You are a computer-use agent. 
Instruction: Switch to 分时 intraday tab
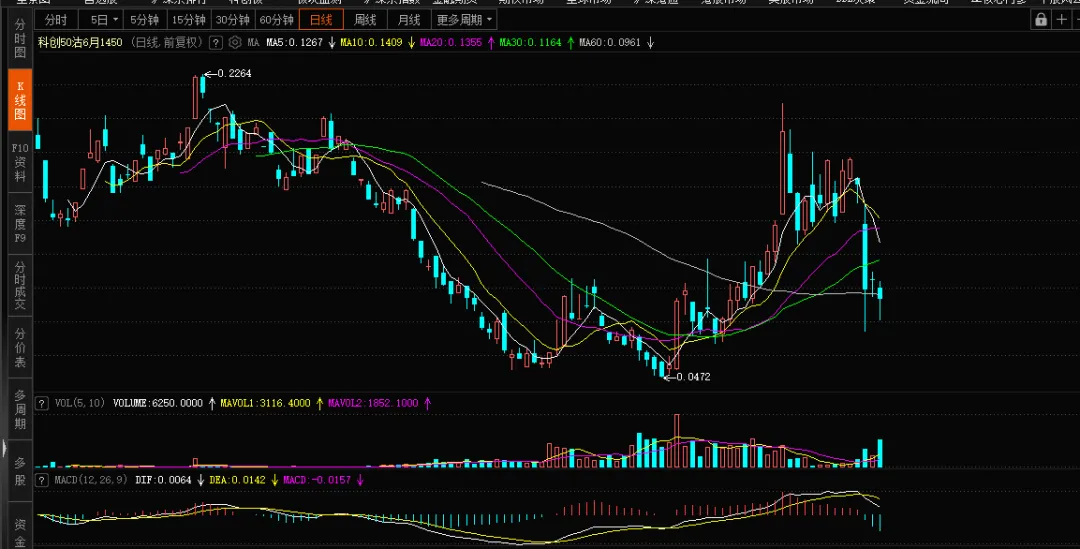coord(56,20)
